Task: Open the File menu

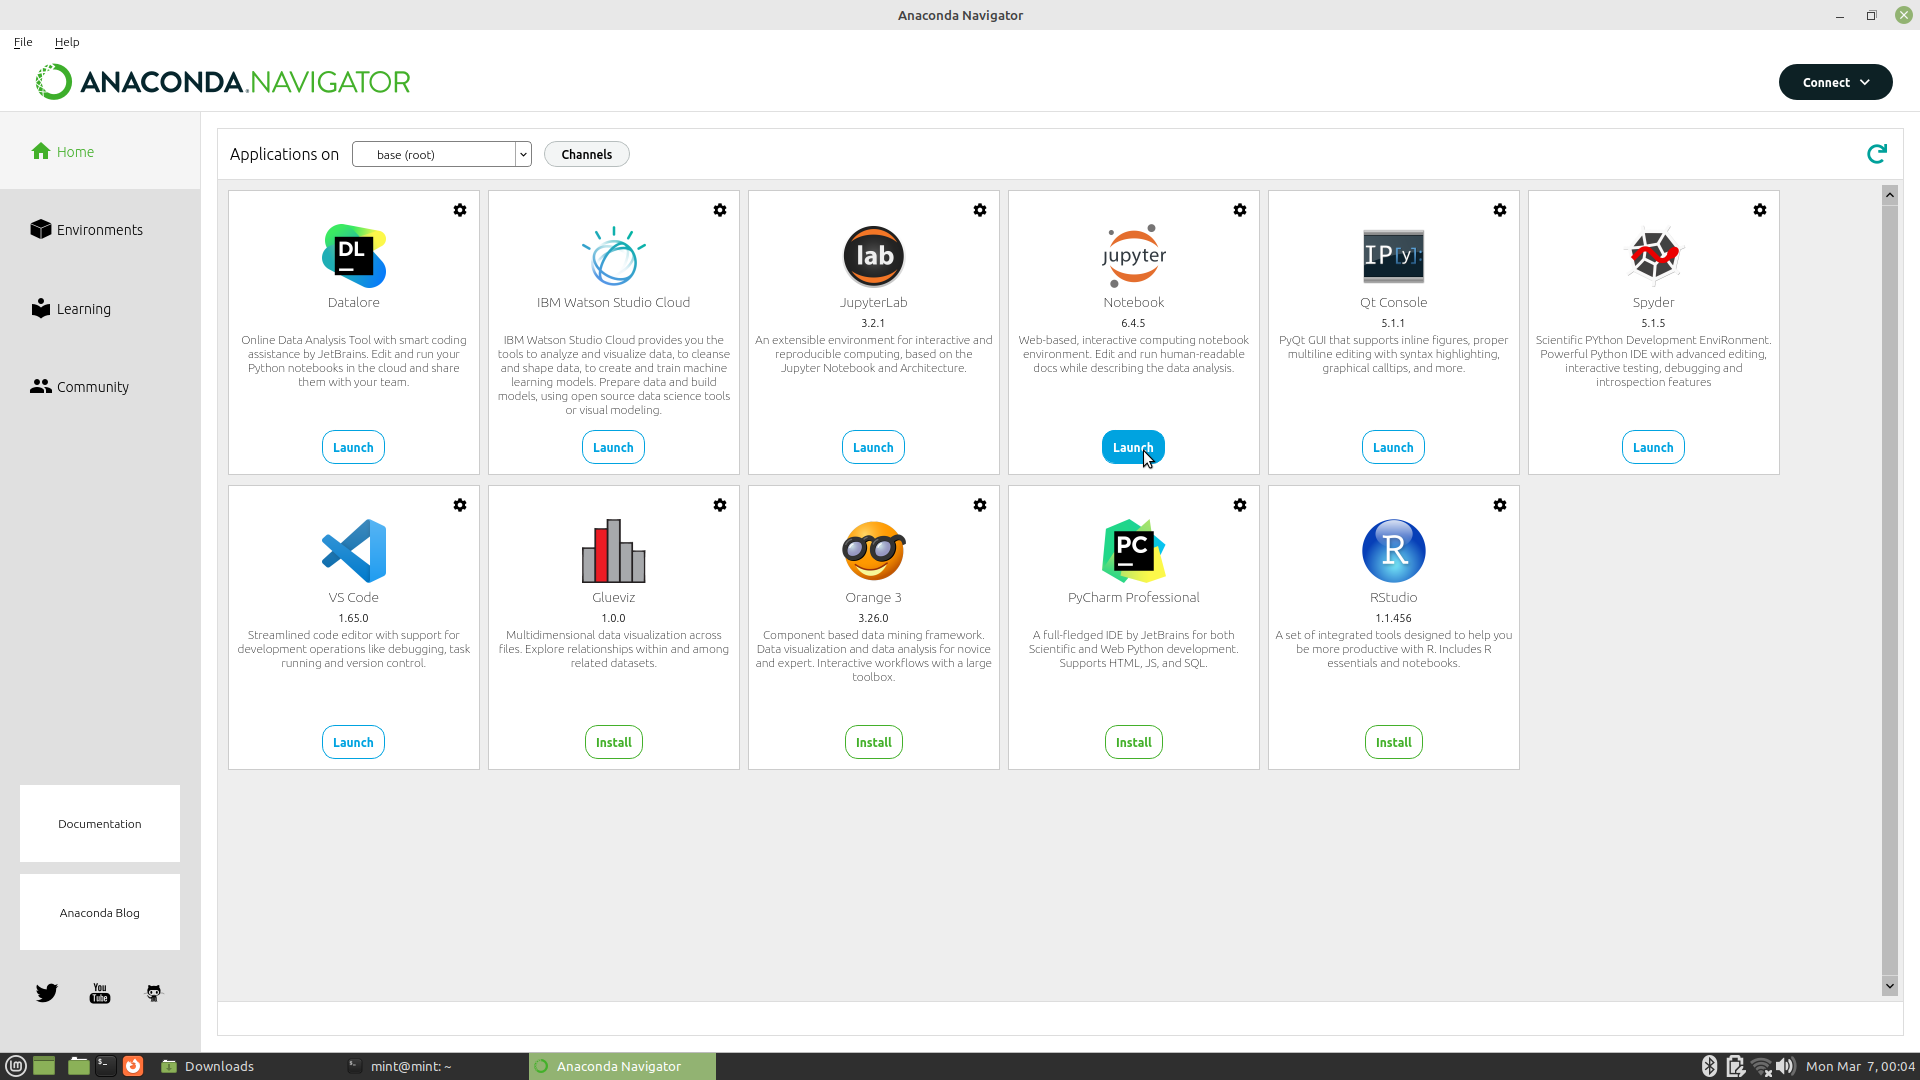Action: point(23,42)
